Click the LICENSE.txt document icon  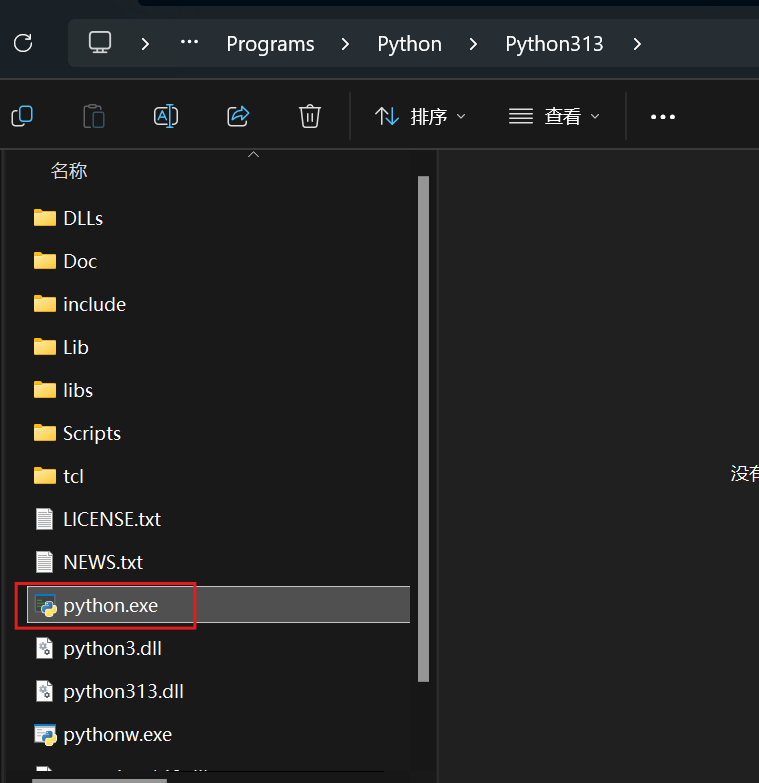[44, 519]
